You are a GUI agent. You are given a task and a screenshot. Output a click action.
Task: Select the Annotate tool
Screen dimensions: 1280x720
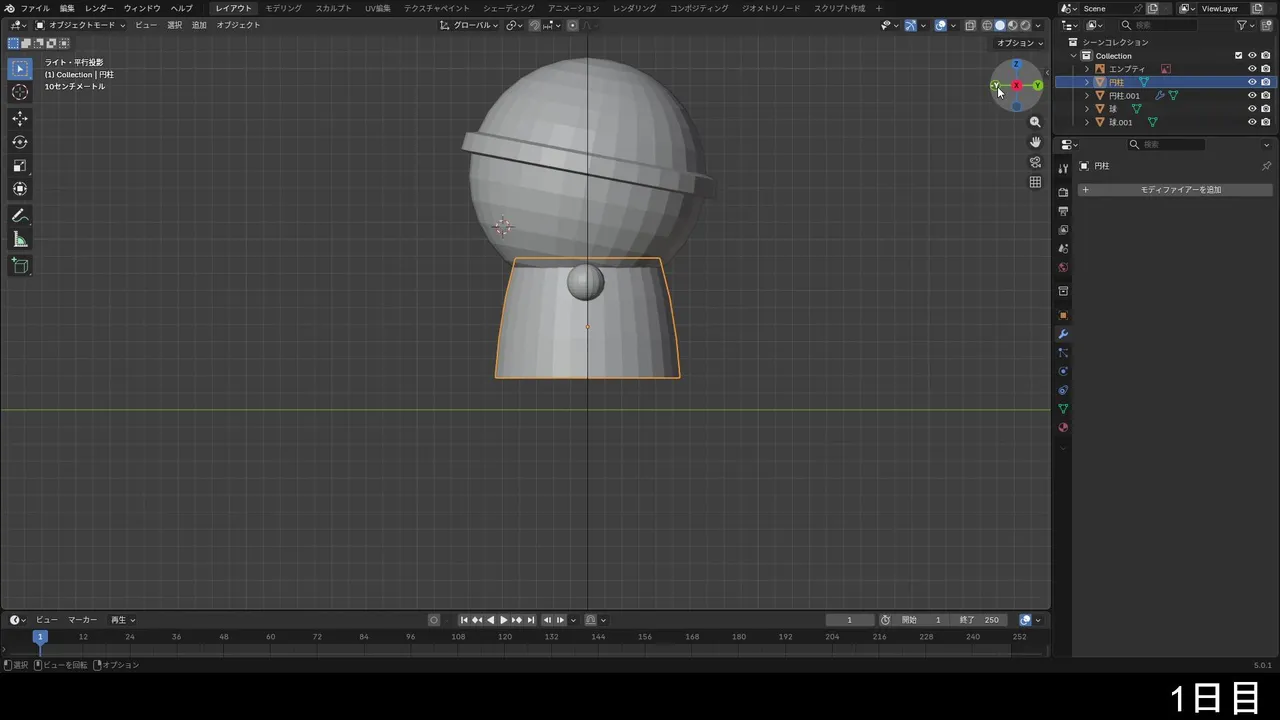click(x=20, y=216)
